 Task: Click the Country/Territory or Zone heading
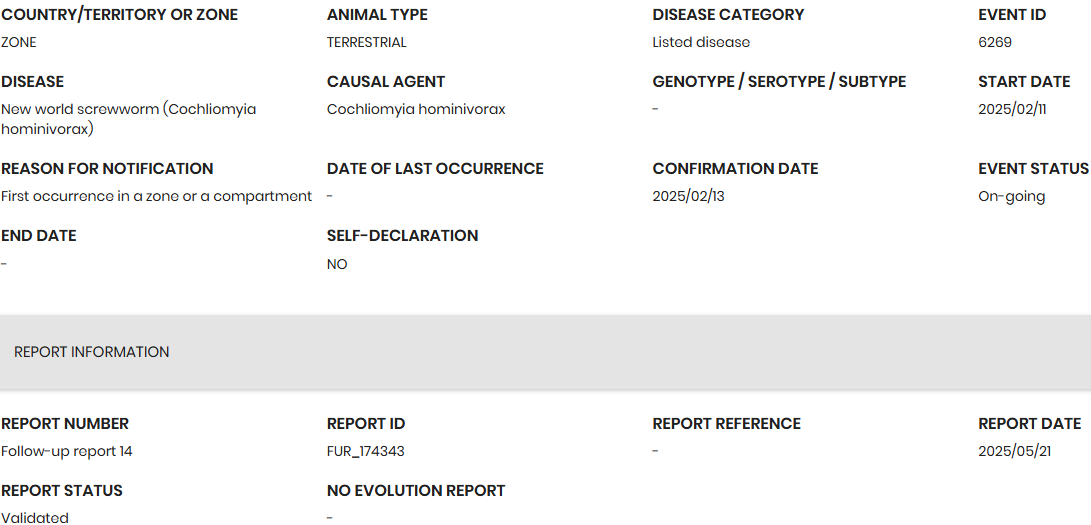[120, 15]
